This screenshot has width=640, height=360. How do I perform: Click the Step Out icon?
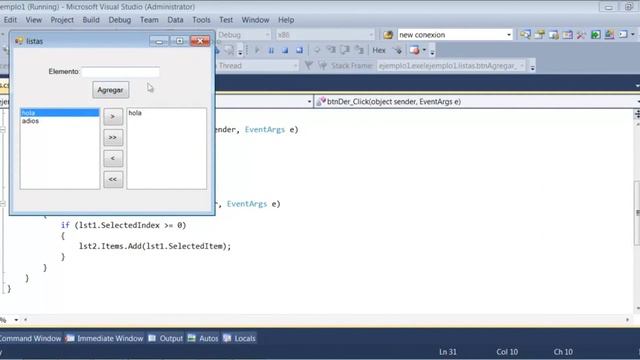coord(360,50)
